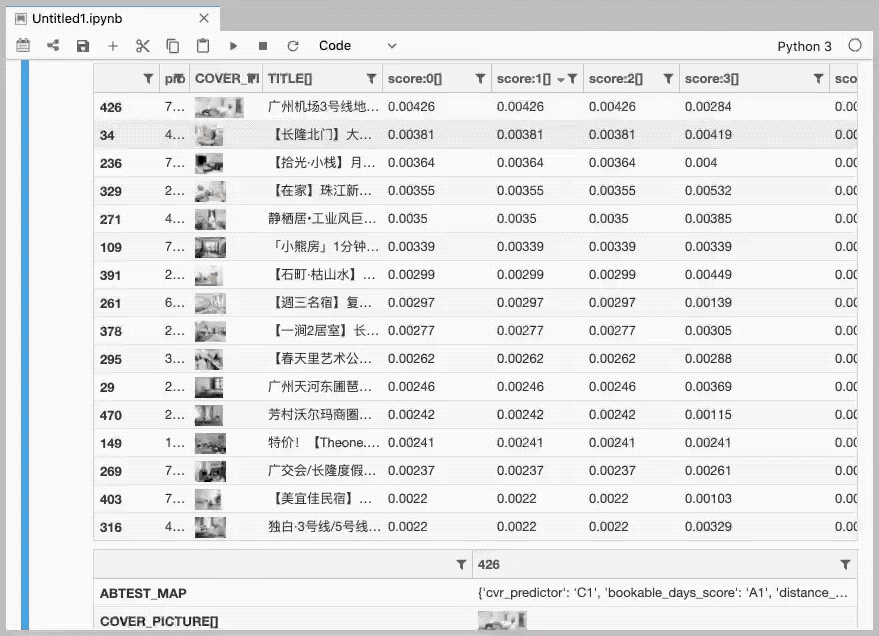Click the blue cell selection bar
The image size is (879, 636).
pos(25,345)
